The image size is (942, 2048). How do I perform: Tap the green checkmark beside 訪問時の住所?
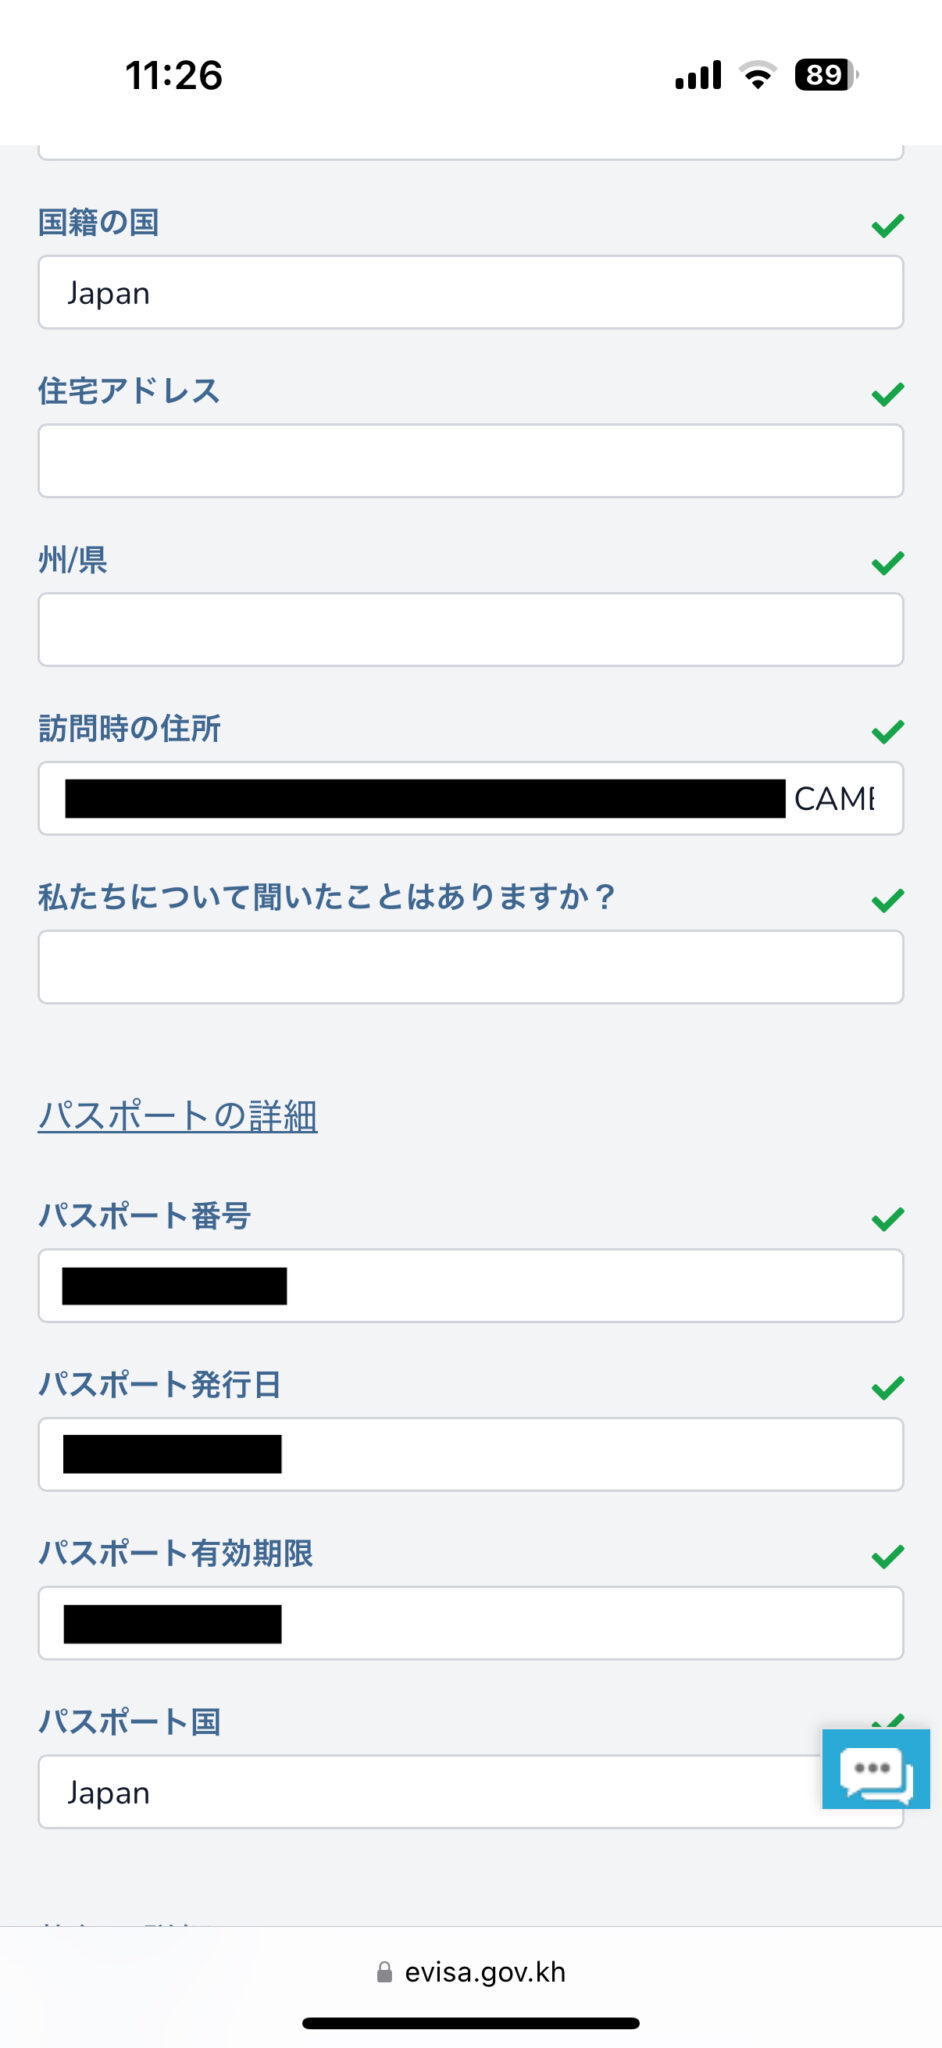pyautogui.click(x=887, y=732)
